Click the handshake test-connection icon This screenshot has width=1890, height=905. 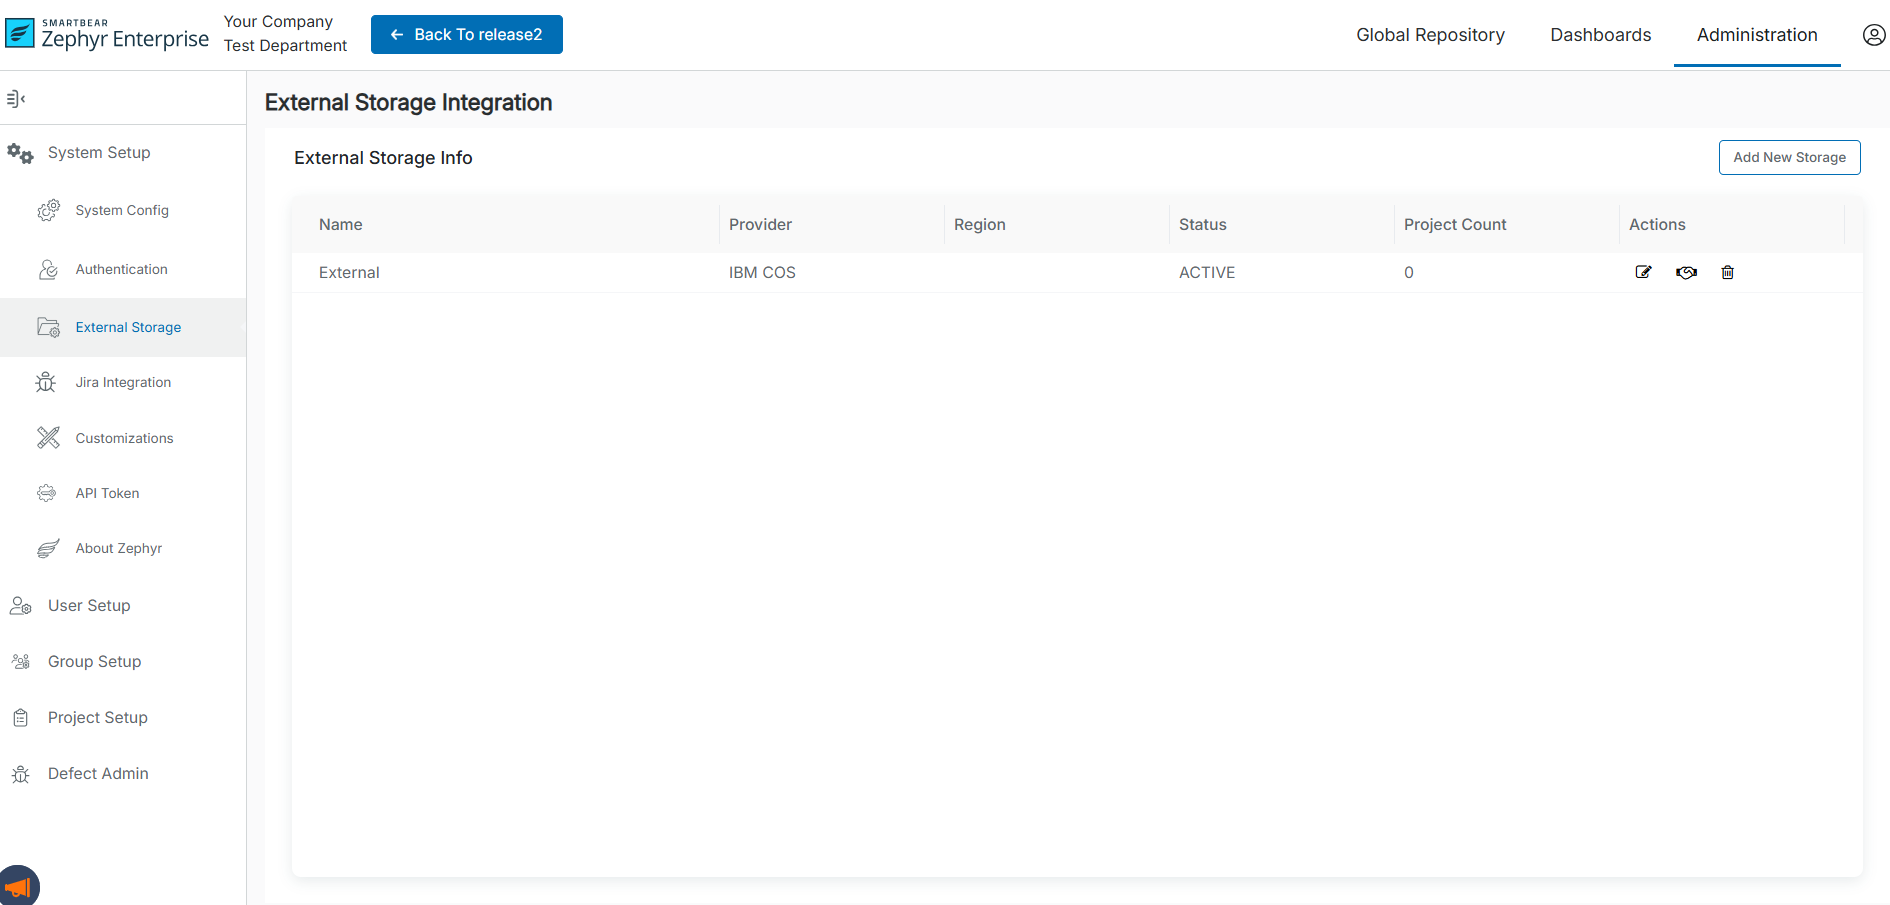coord(1686,272)
